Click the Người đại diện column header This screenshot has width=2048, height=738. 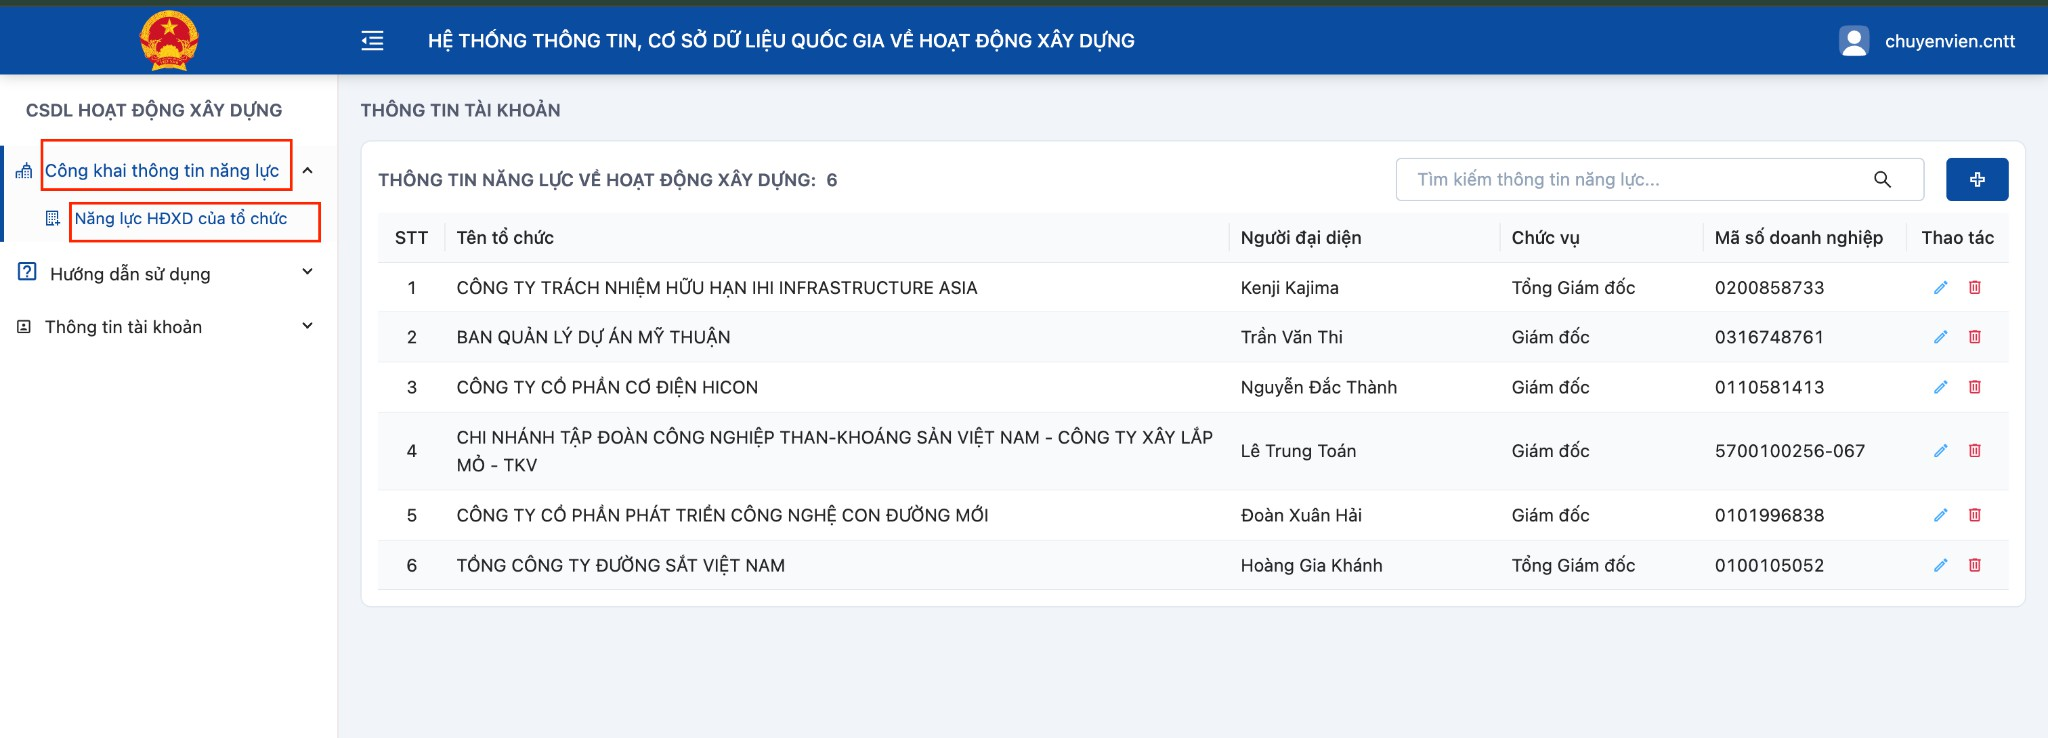pos(1301,238)
